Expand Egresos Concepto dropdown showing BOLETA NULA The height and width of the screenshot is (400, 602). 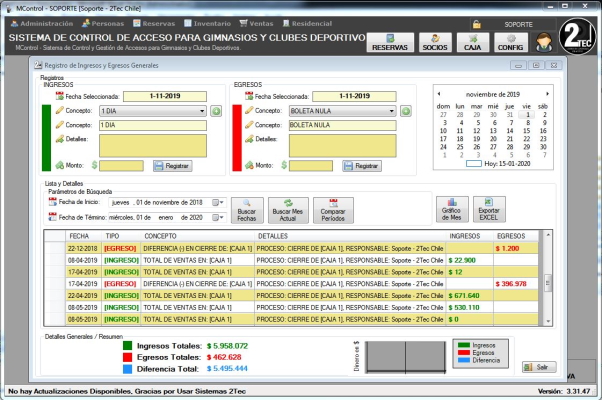[392, 111]
